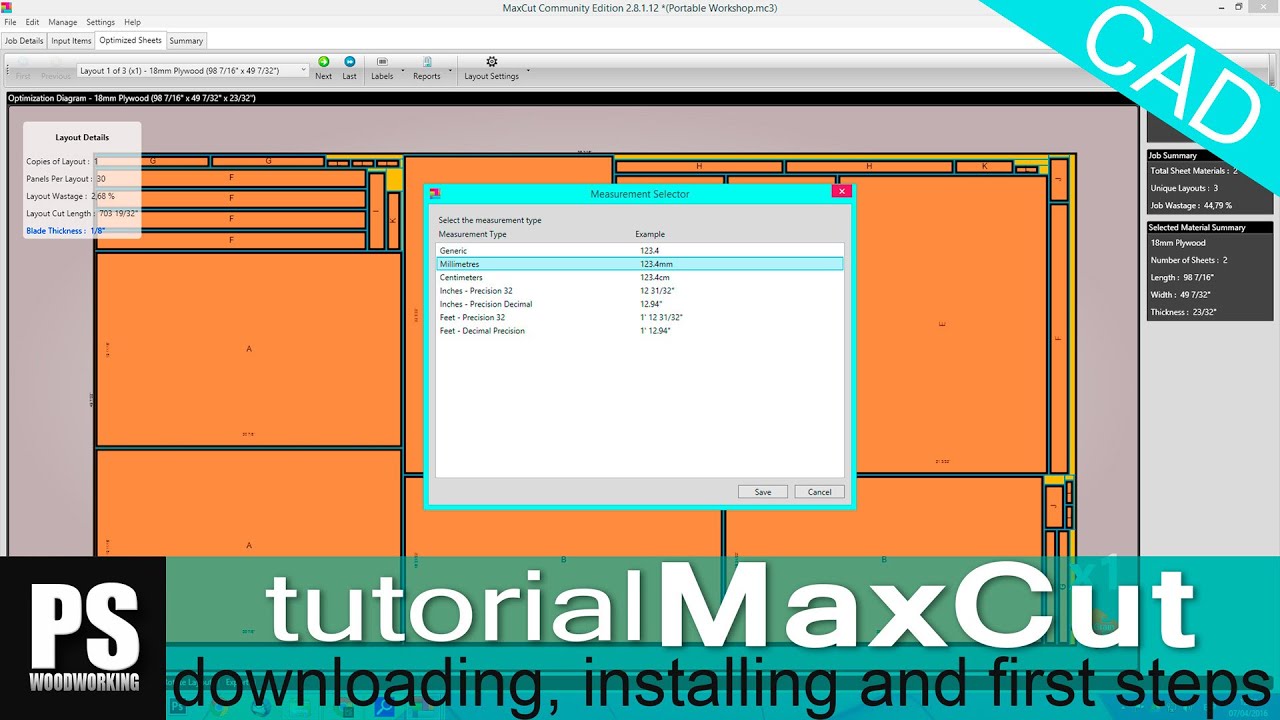
Task: Select the Centimeters measurement type
Action: pos(640,277)
